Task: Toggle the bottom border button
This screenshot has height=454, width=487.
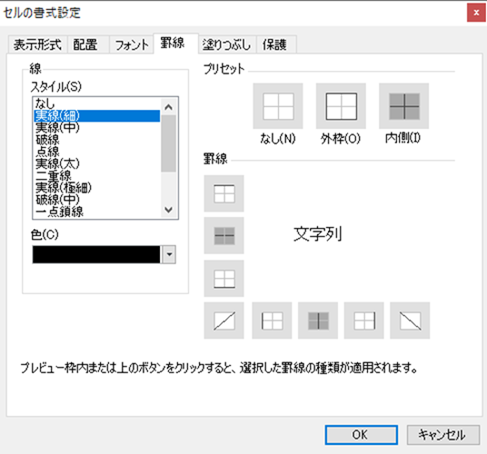Action: (224, 278)
